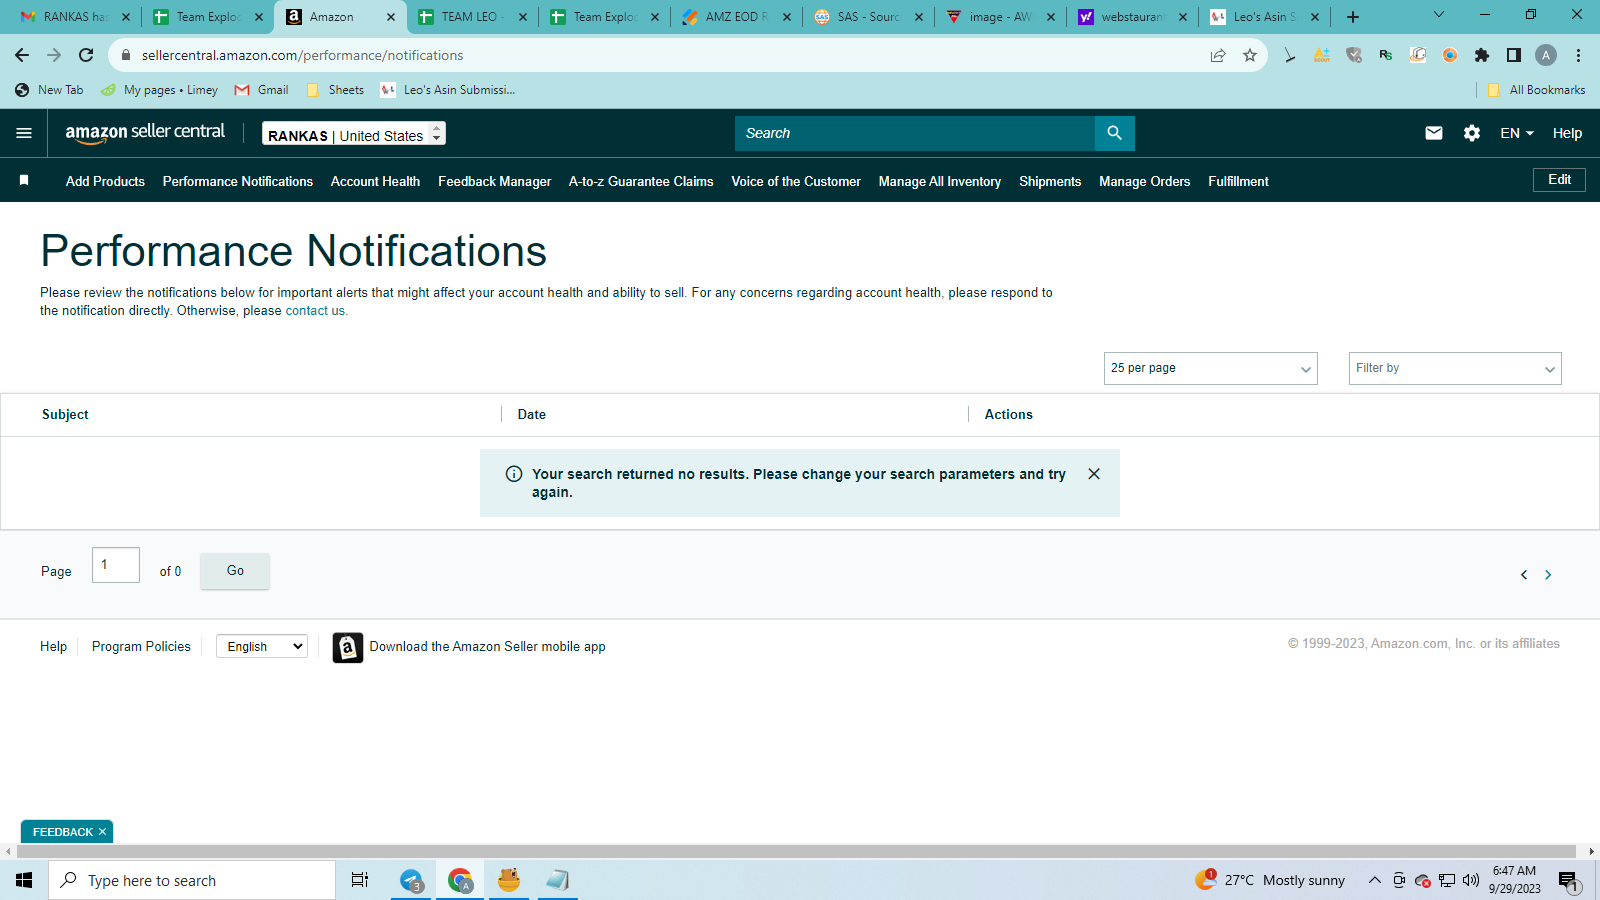1600x900 pixels.
Task: Open A-to-z Guarantee Claims
Action: (x=641, y=181)
